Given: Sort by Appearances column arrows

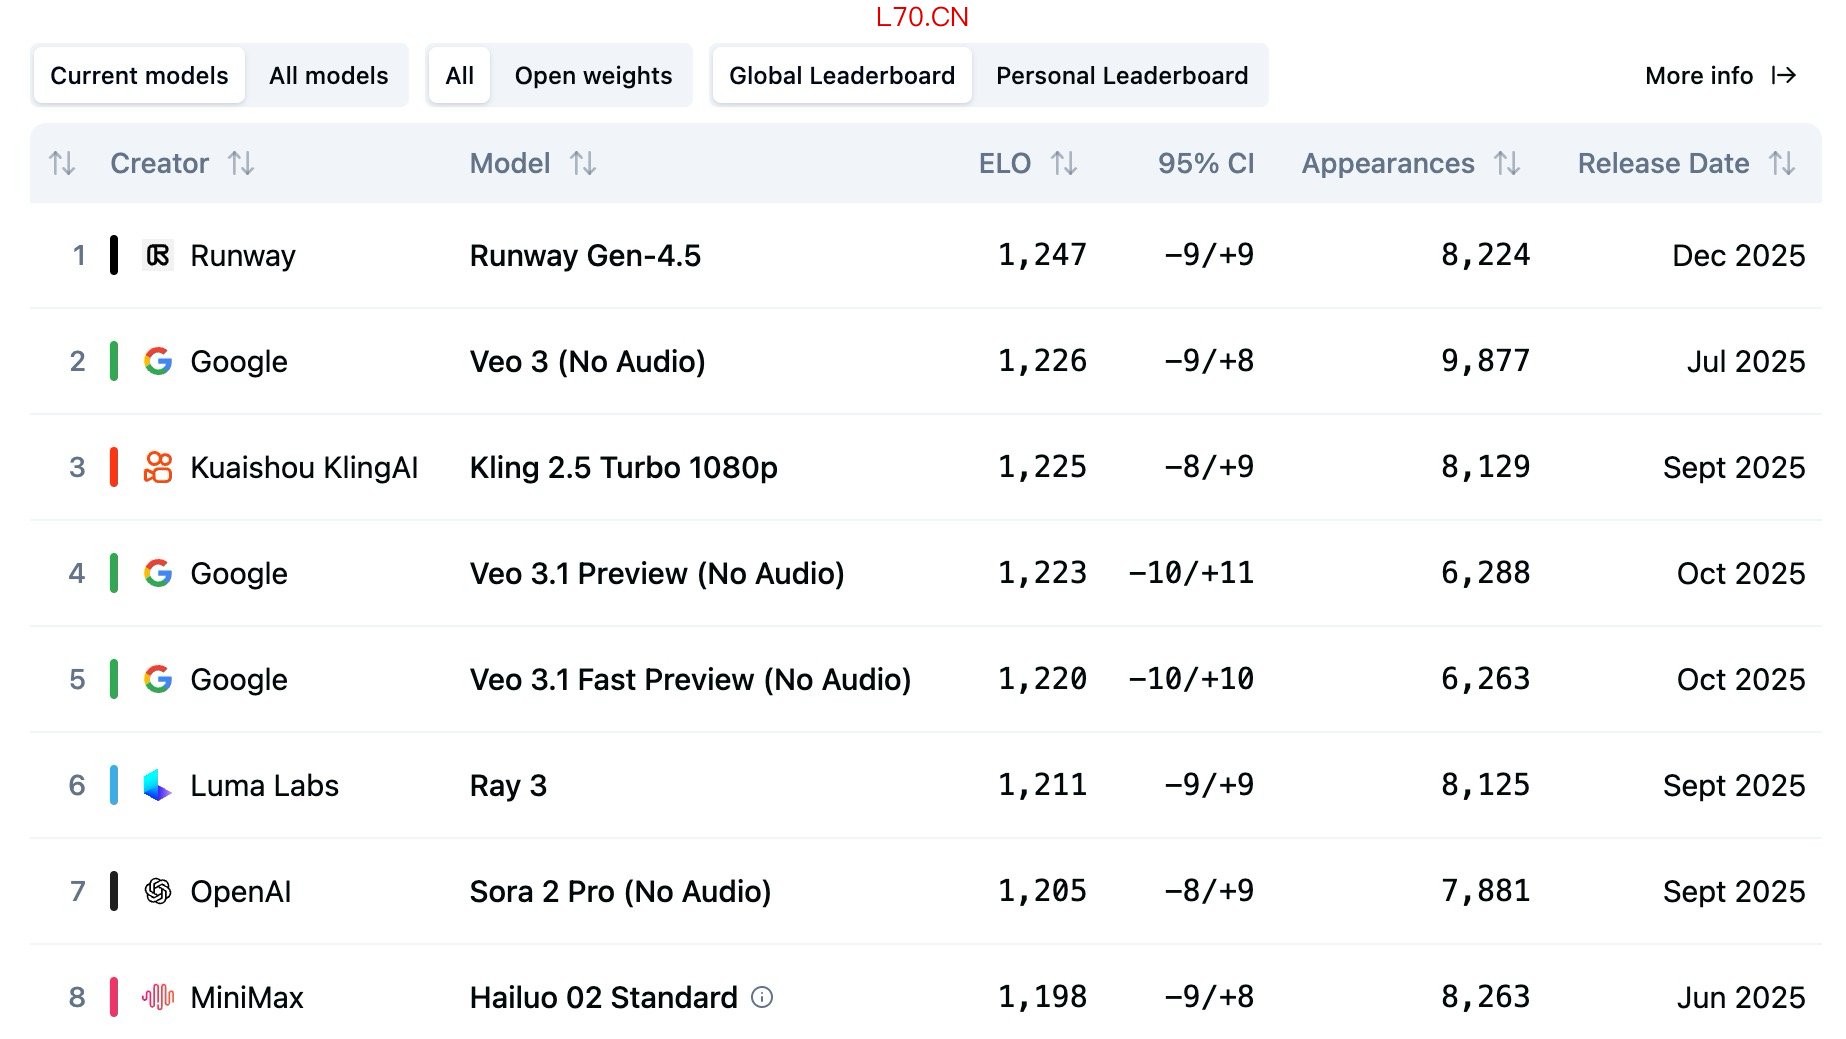Looking at the screenshot, I should (x=1507, y=164).
